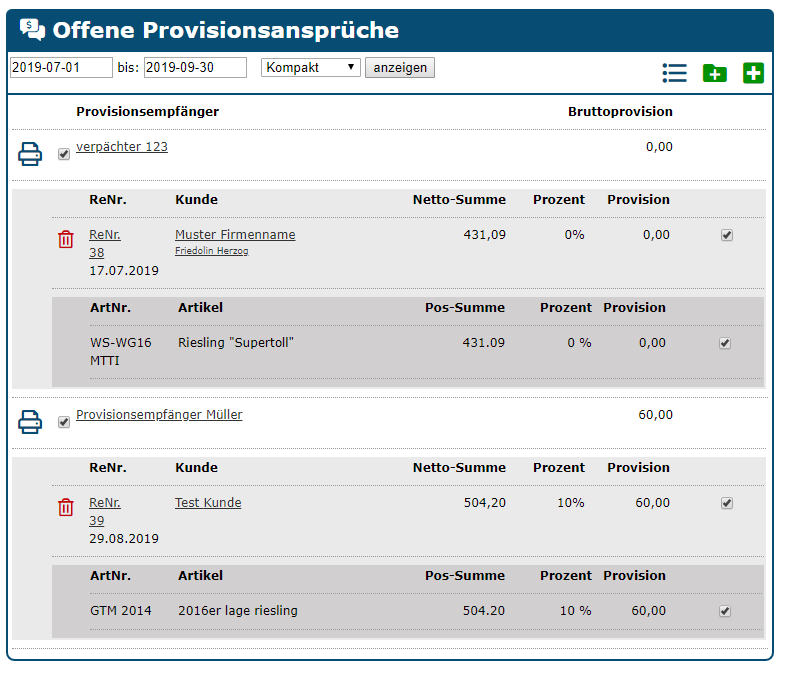785x685 pixels.
Task: Delete invoice 38 commission entry
Action: tap(66, 239)
